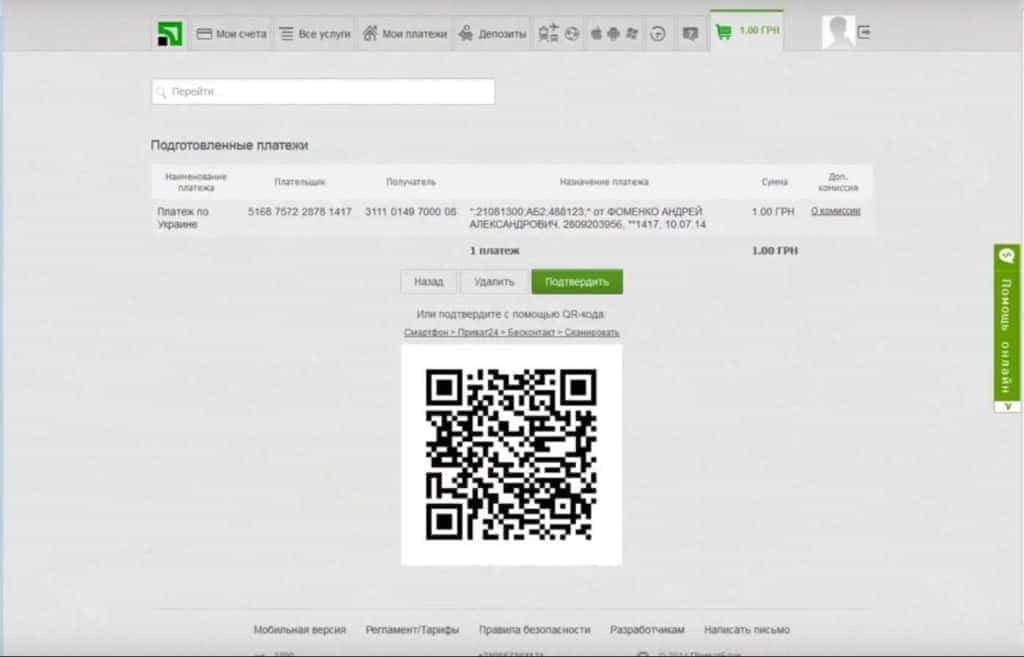Click the logout icon near the avatar

click(865, 30)
